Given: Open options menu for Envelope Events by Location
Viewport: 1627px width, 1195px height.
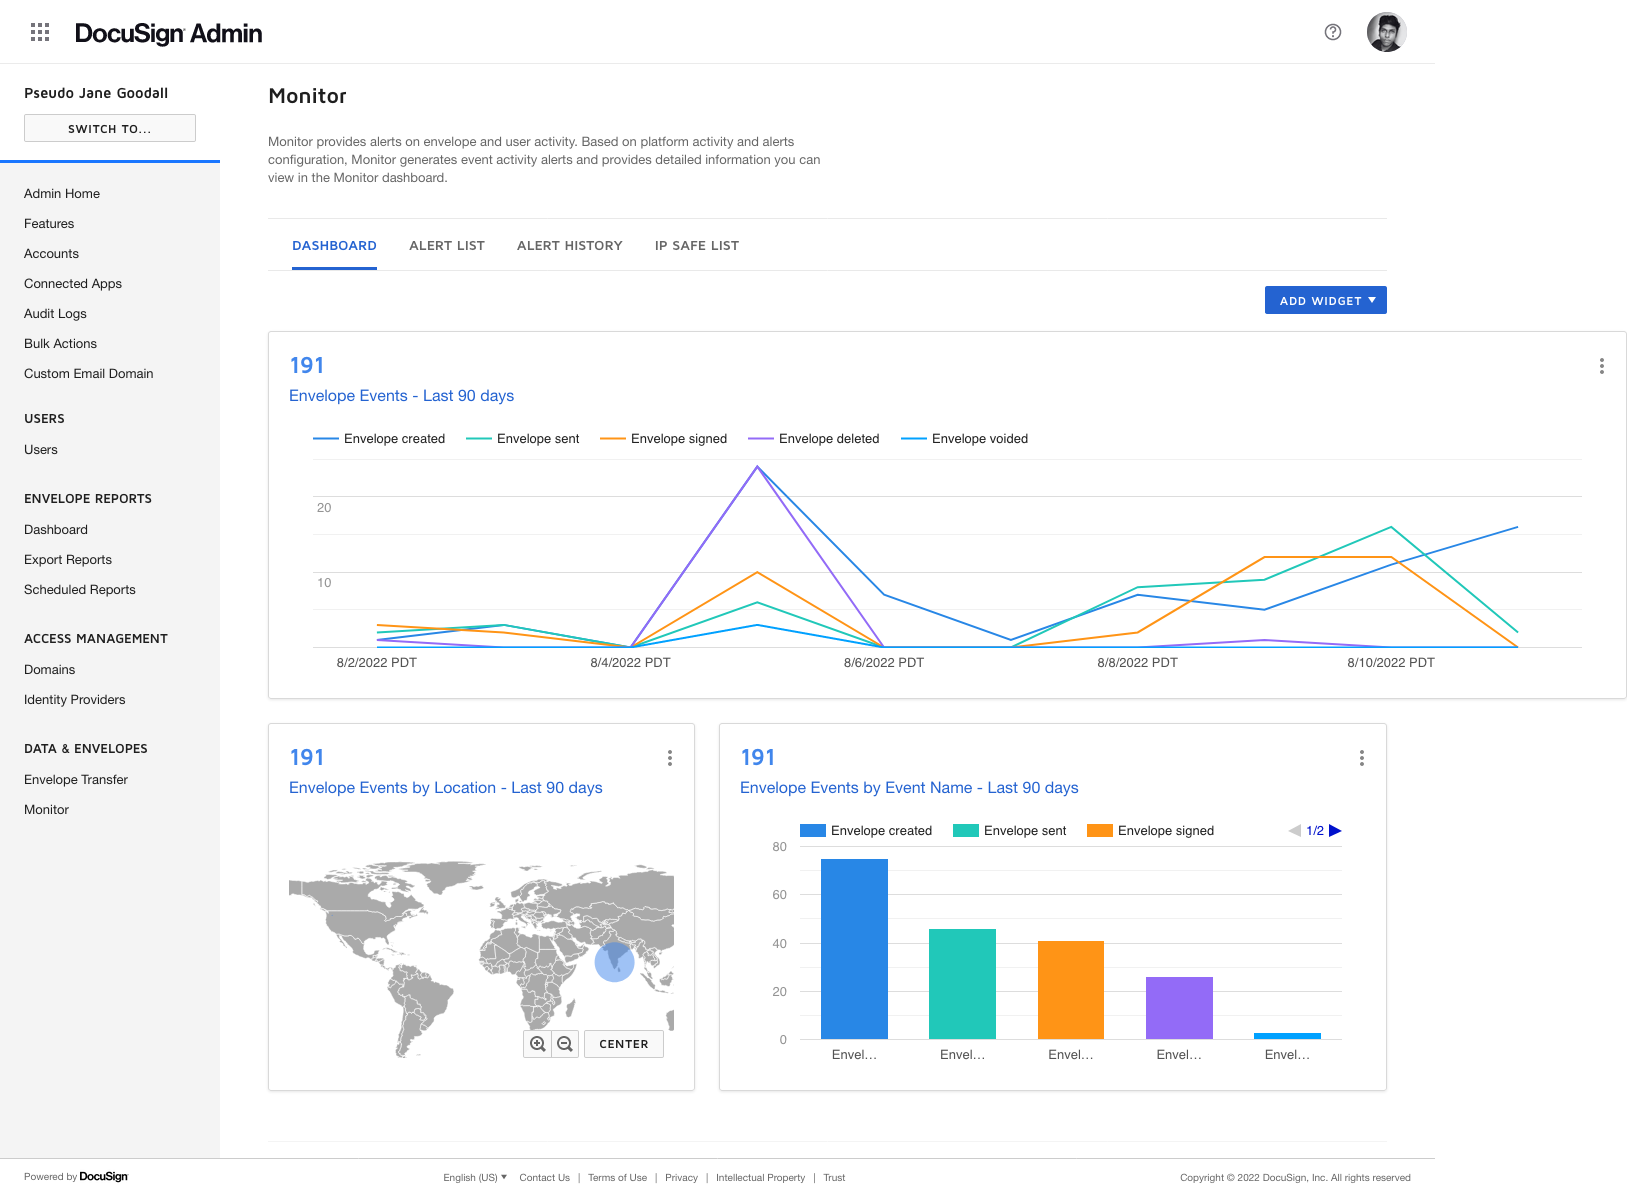Looking at the screenshot, I should pos(670,758).
